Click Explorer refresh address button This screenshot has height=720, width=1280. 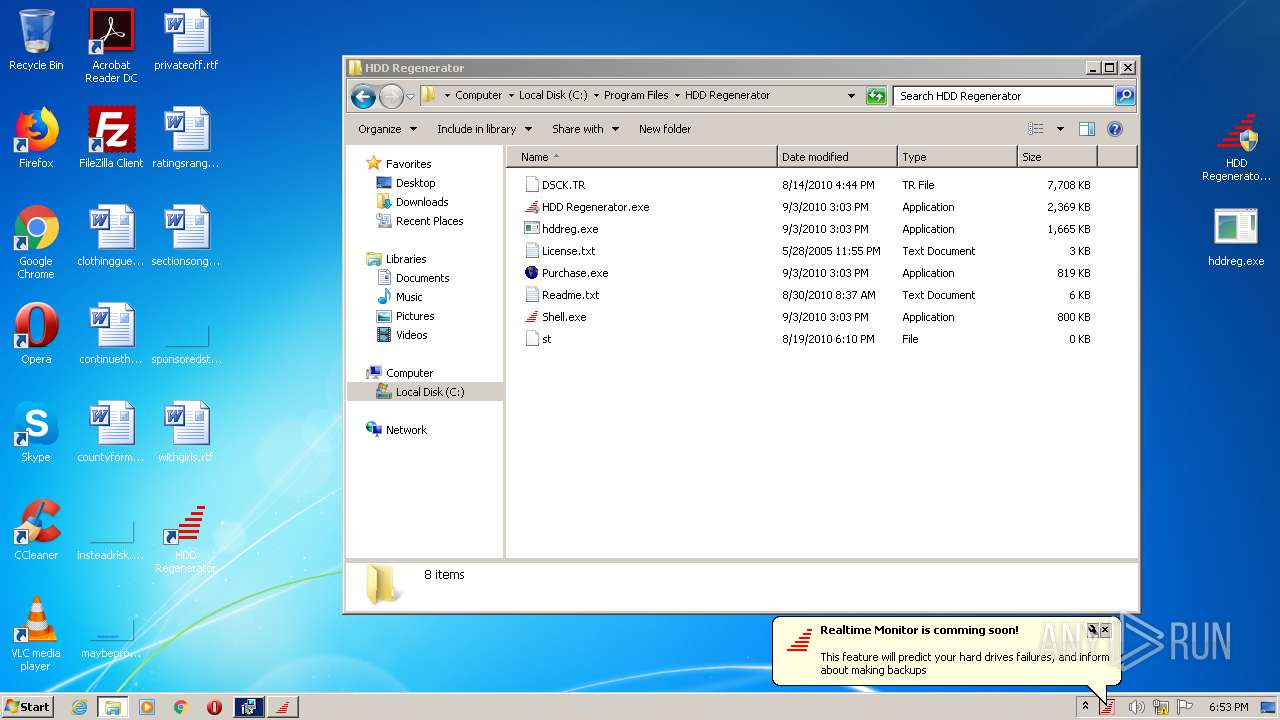pyautogui.click(x=876, y=96)
